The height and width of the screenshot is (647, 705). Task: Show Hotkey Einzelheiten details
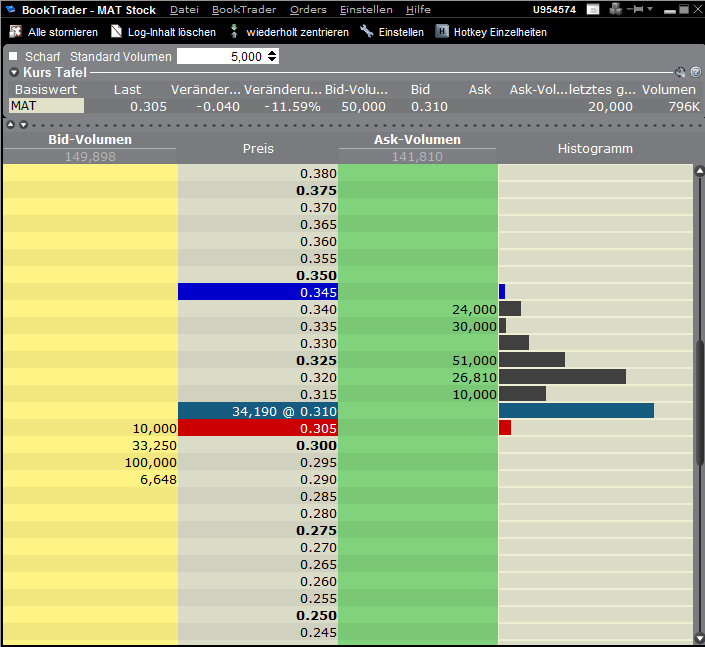tap(491, 32)
